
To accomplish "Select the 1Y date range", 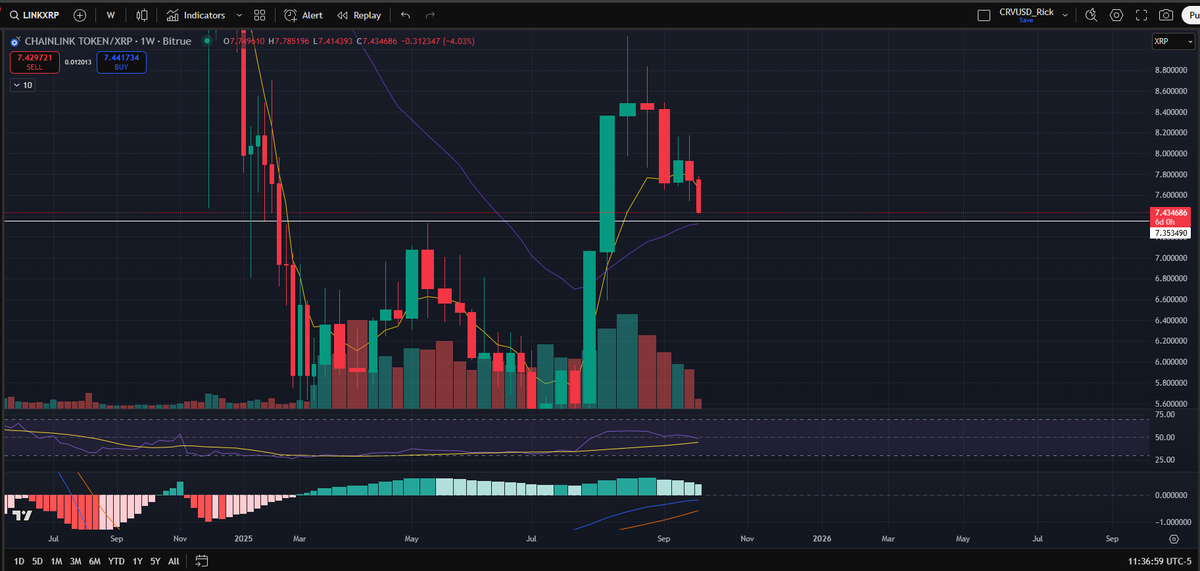I will [137, 561].
